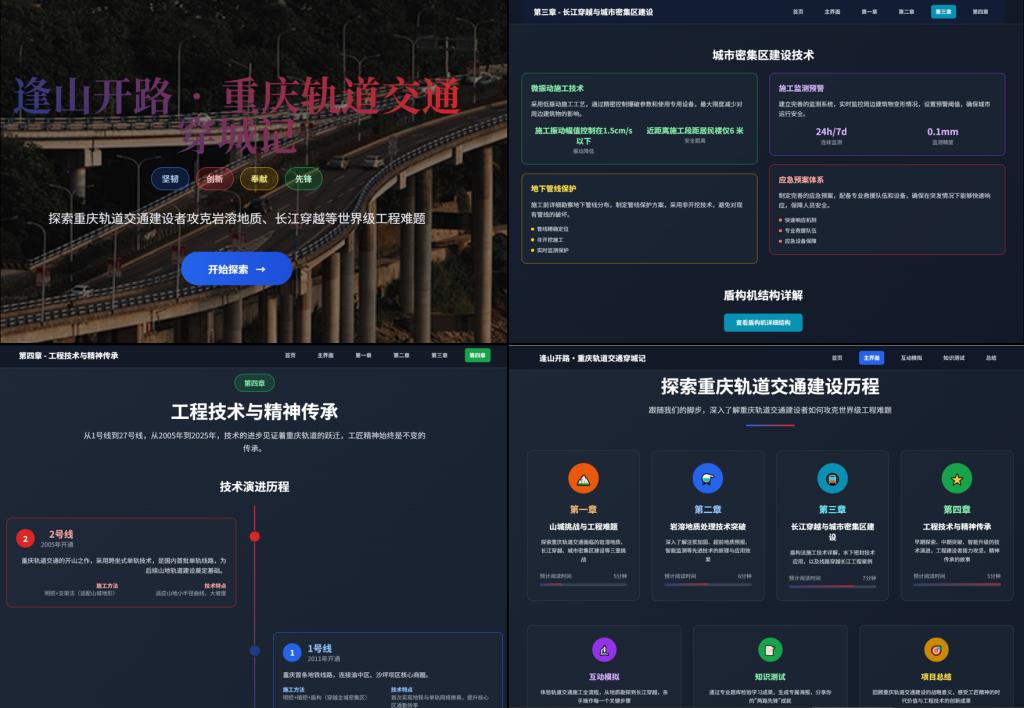The image size is (1024, 708).
Task: Click the red timeline dot beside 2号线
Action: click(x=255, y=537)
